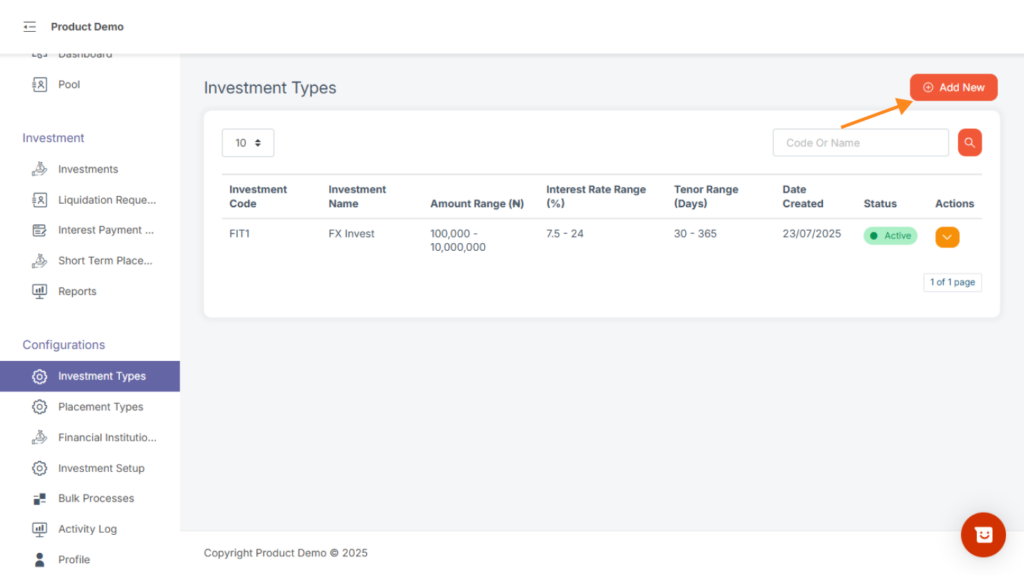Select Liquidation Requests in the sidebar
Viewport: 1024px width, 575px height.
coord(106,200)
